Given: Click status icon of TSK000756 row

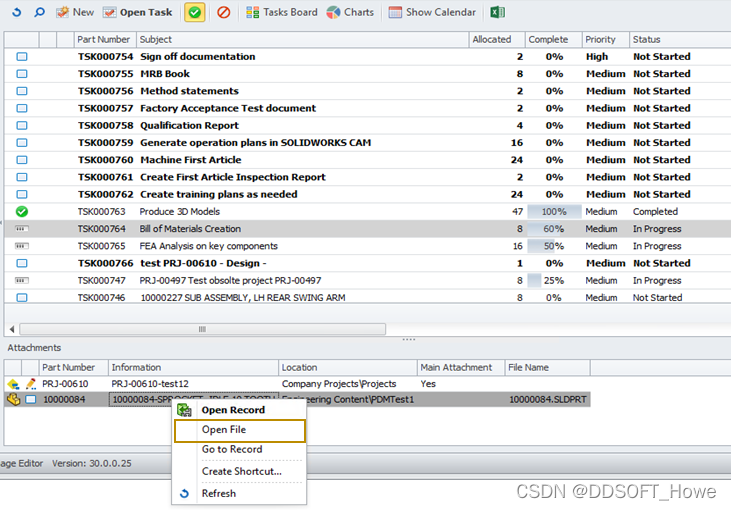Looking at the screenshot, I should click(22, 91).
